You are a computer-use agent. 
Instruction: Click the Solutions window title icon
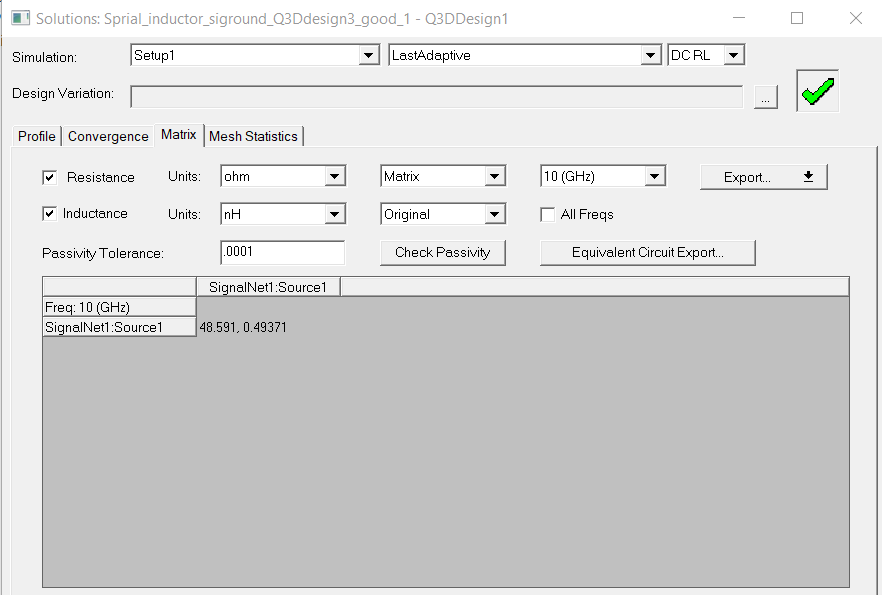[20, 19]
